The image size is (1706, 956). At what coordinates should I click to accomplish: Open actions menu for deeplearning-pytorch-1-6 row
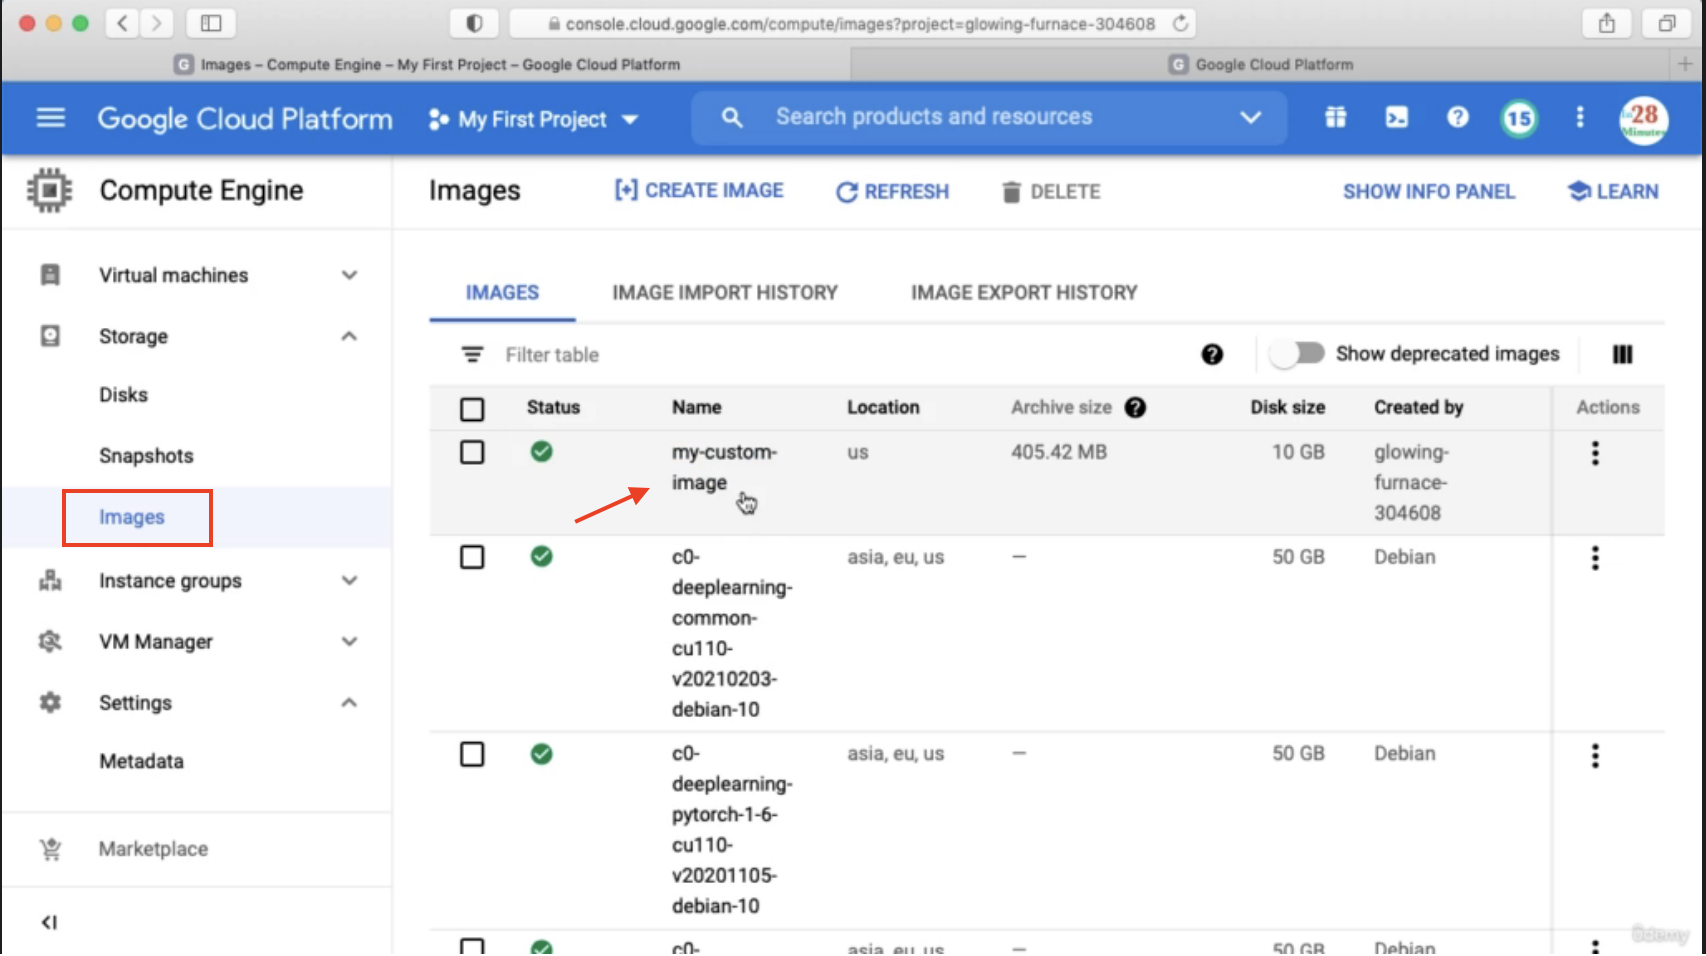[1595, 755]
